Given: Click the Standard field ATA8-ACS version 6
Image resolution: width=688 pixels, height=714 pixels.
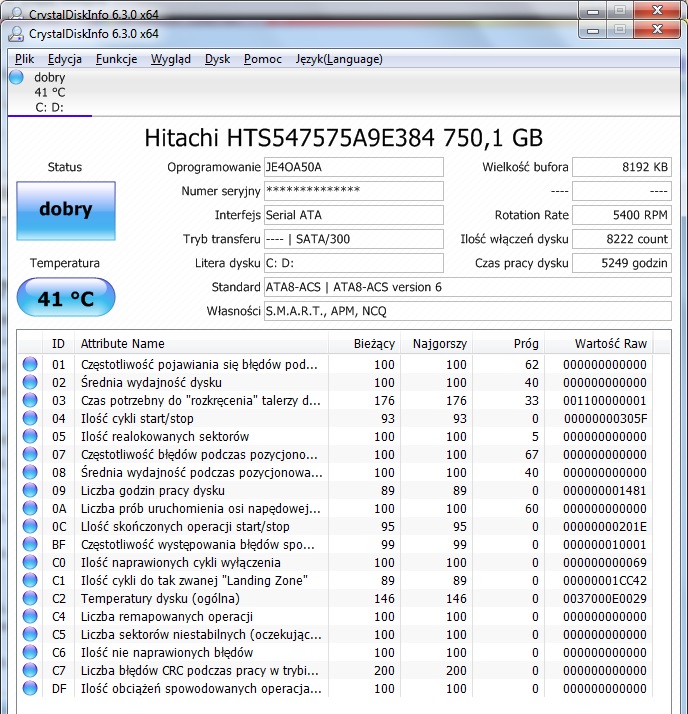Looking at the screenshot, I should pos(468,287).
